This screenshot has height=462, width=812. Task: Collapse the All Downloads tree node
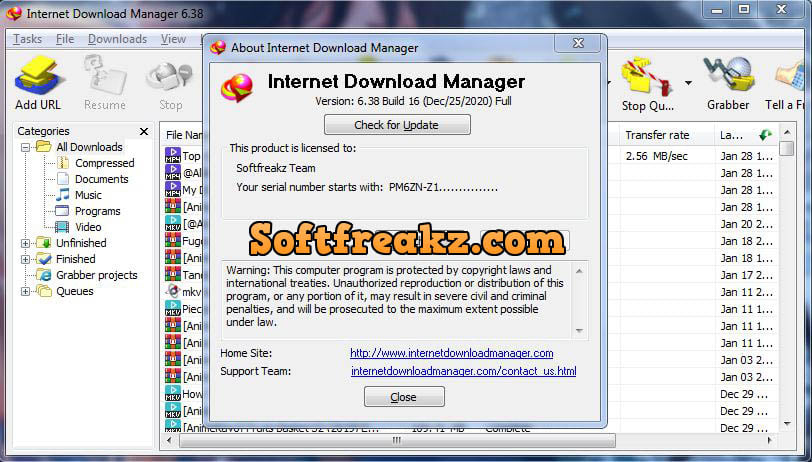point(25,148)
